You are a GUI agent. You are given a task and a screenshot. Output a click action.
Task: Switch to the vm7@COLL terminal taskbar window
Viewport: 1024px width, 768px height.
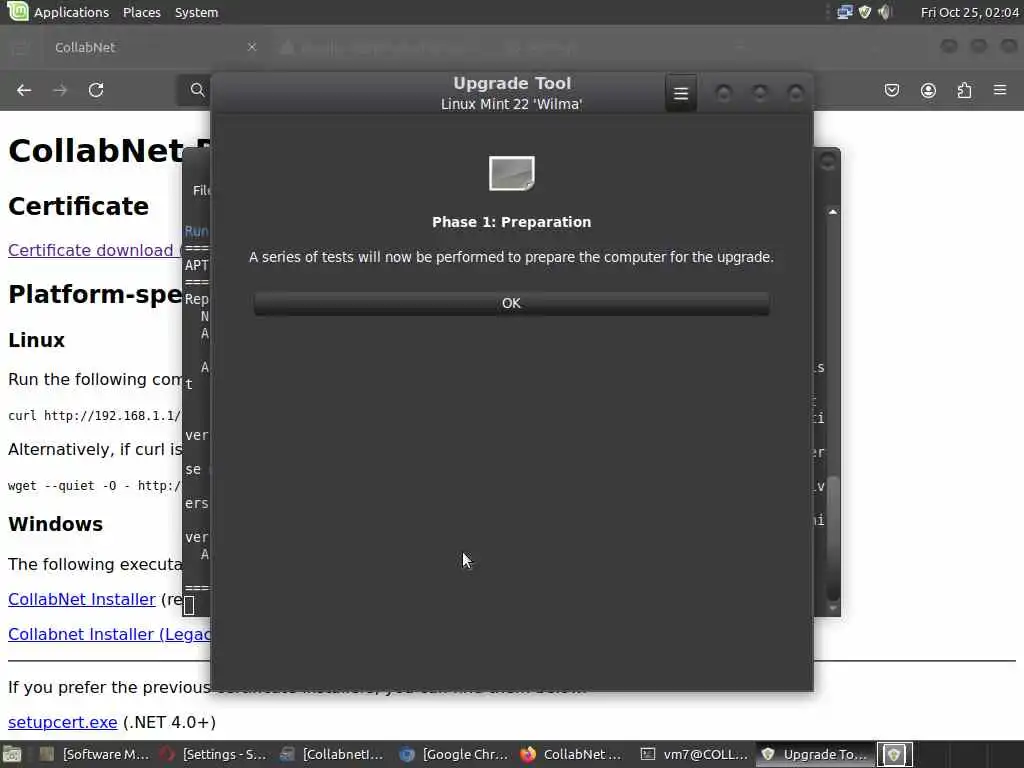(694, 754)
